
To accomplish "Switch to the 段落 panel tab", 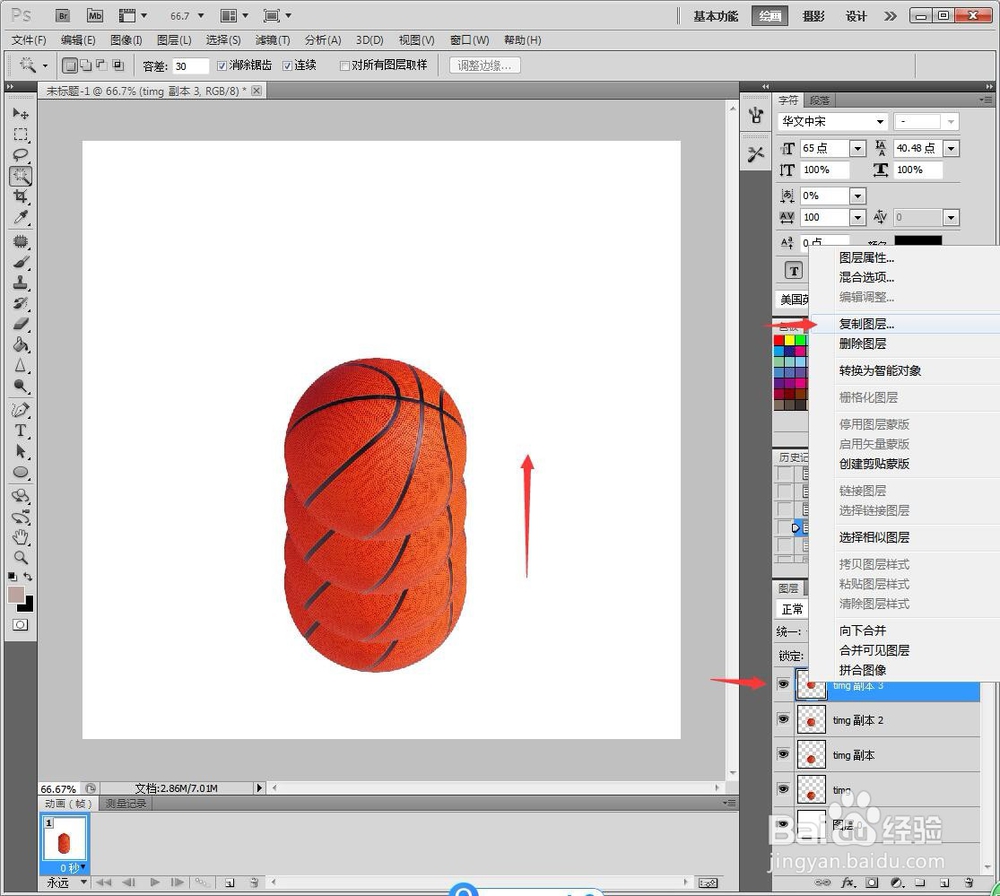I will tap(818, 100).
